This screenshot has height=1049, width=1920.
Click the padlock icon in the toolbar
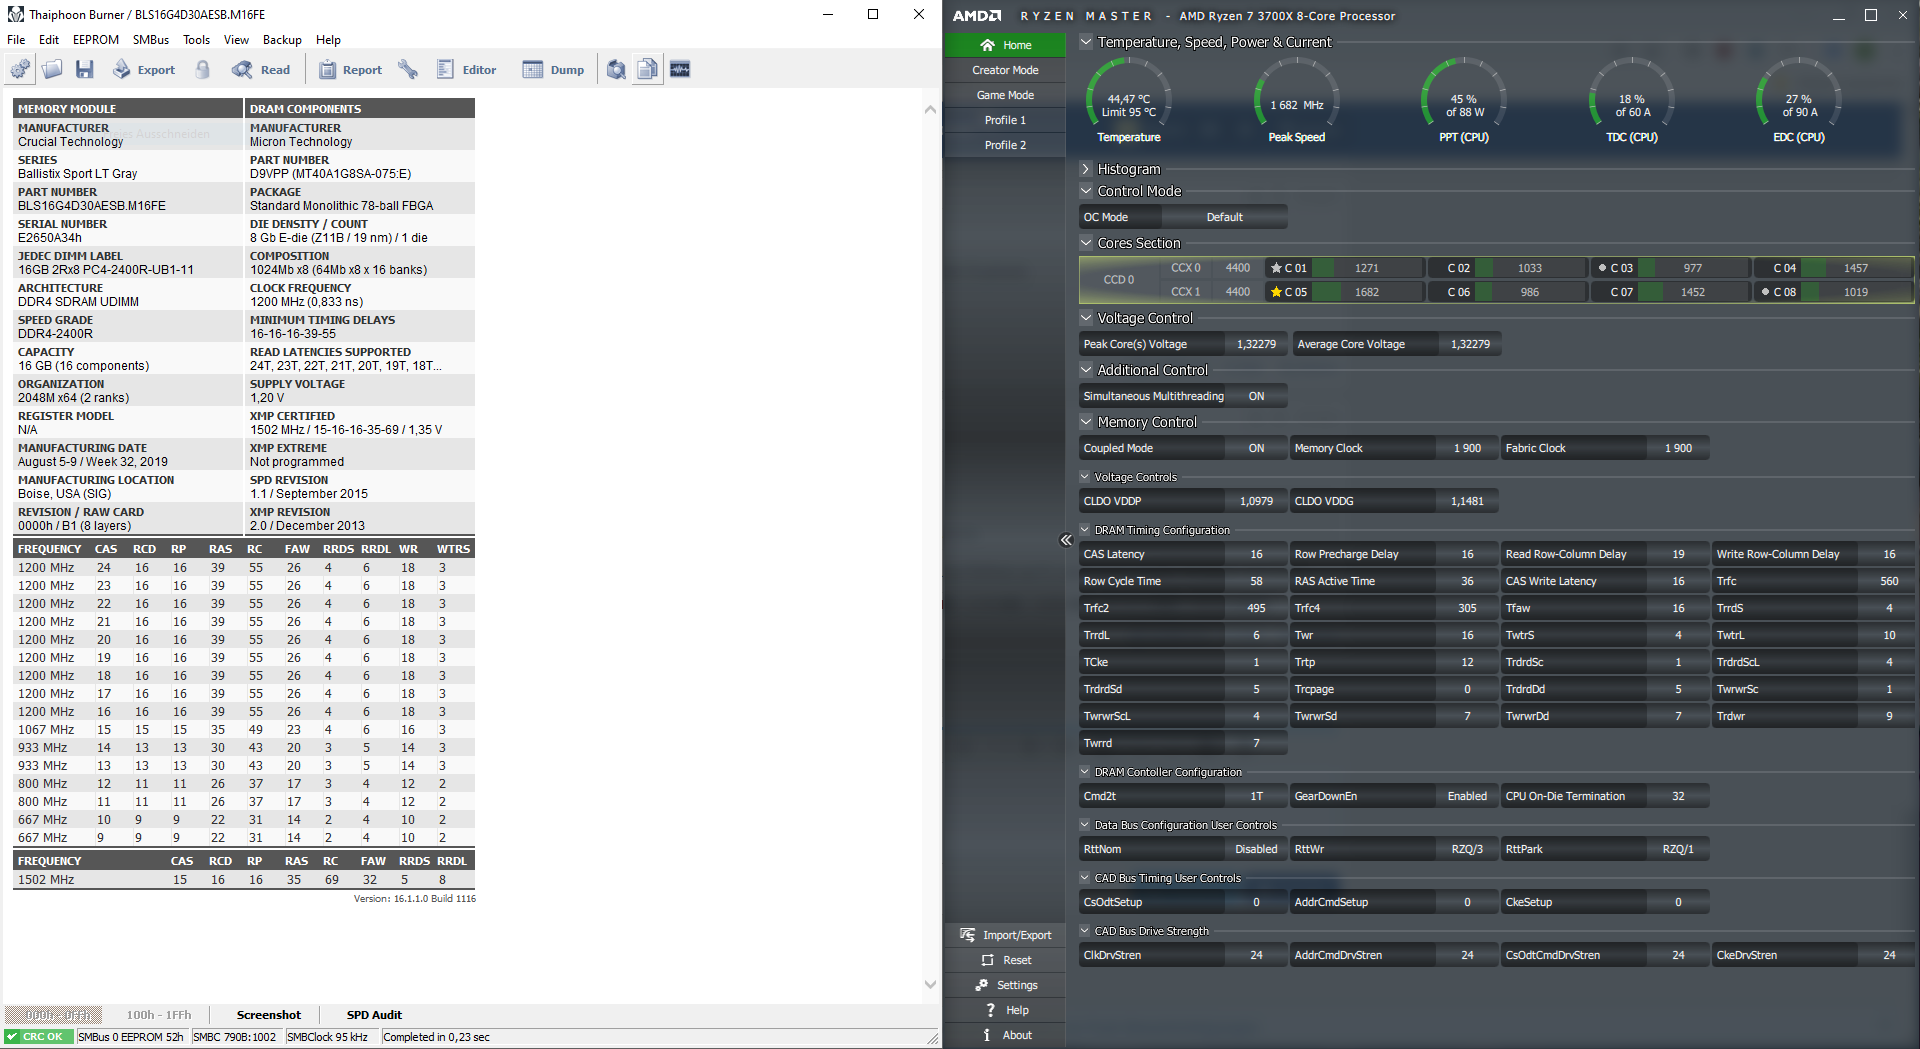(203, 69)
